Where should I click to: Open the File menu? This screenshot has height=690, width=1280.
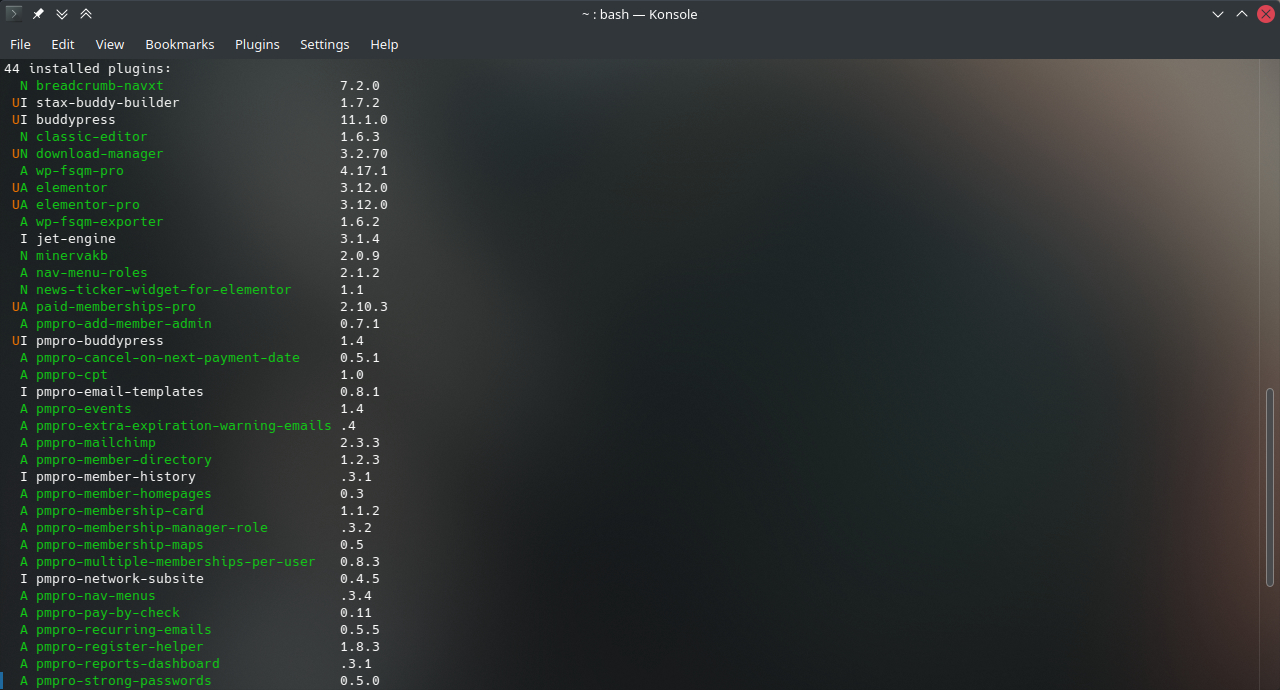pyautogui.click(x=20, y=44)
